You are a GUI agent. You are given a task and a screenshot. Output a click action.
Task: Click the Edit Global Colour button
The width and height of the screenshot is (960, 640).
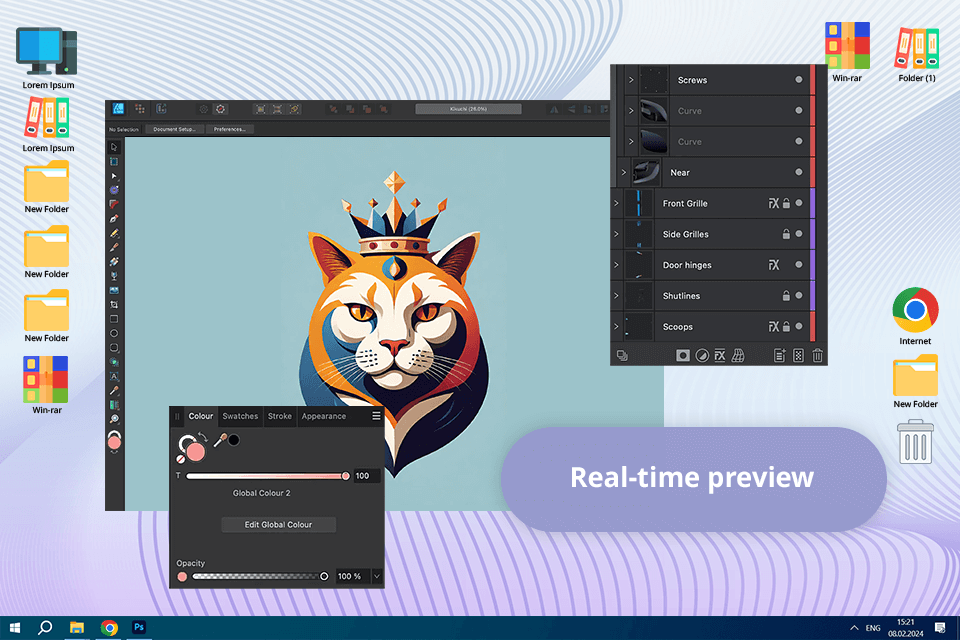(x=279, y=524)
